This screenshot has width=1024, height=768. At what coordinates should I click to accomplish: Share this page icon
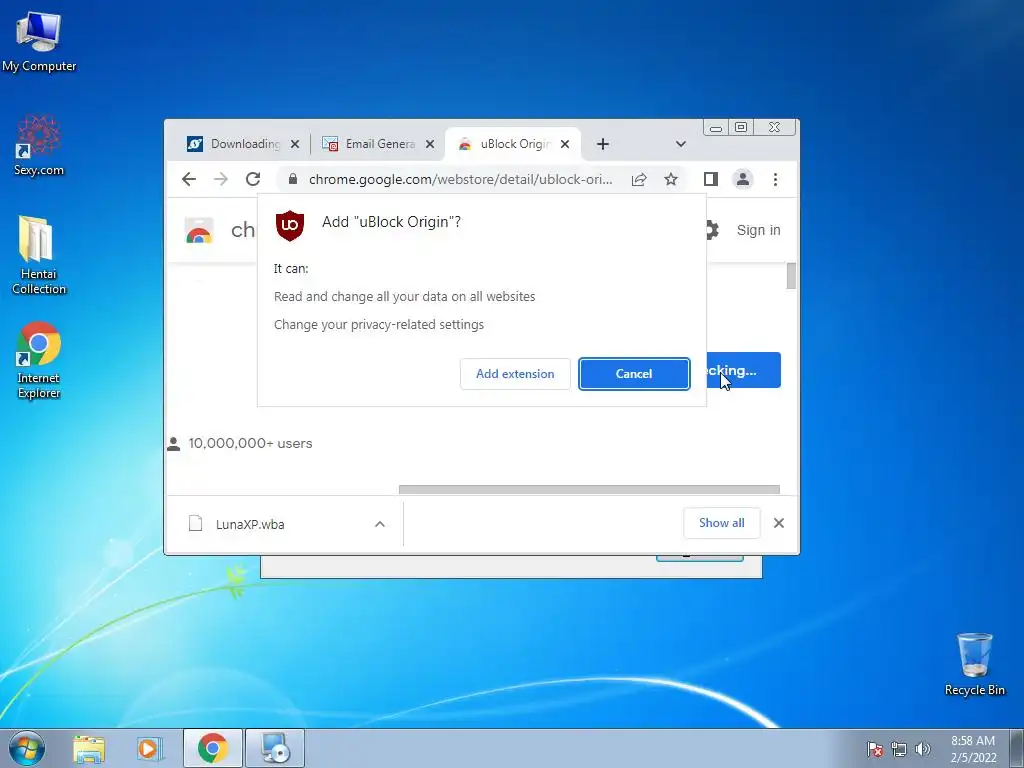(x=639, y=179)
